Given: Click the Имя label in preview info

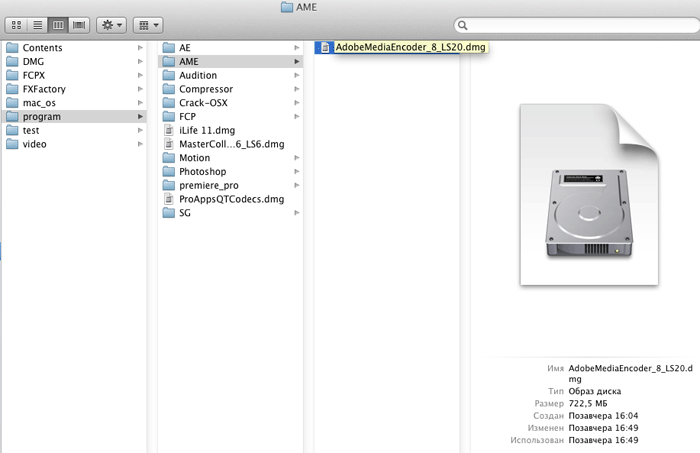Looking at the screenshot, I should pyautogui.click(x=555, y=369).
